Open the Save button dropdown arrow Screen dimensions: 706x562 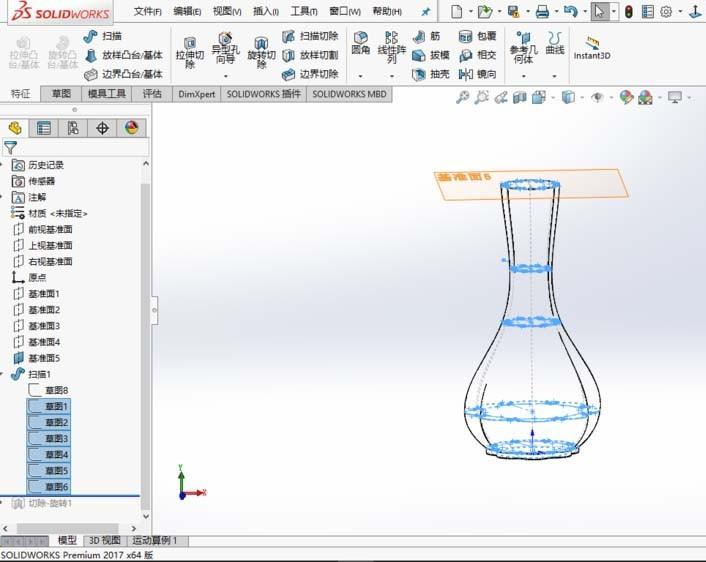pos(528,11)
